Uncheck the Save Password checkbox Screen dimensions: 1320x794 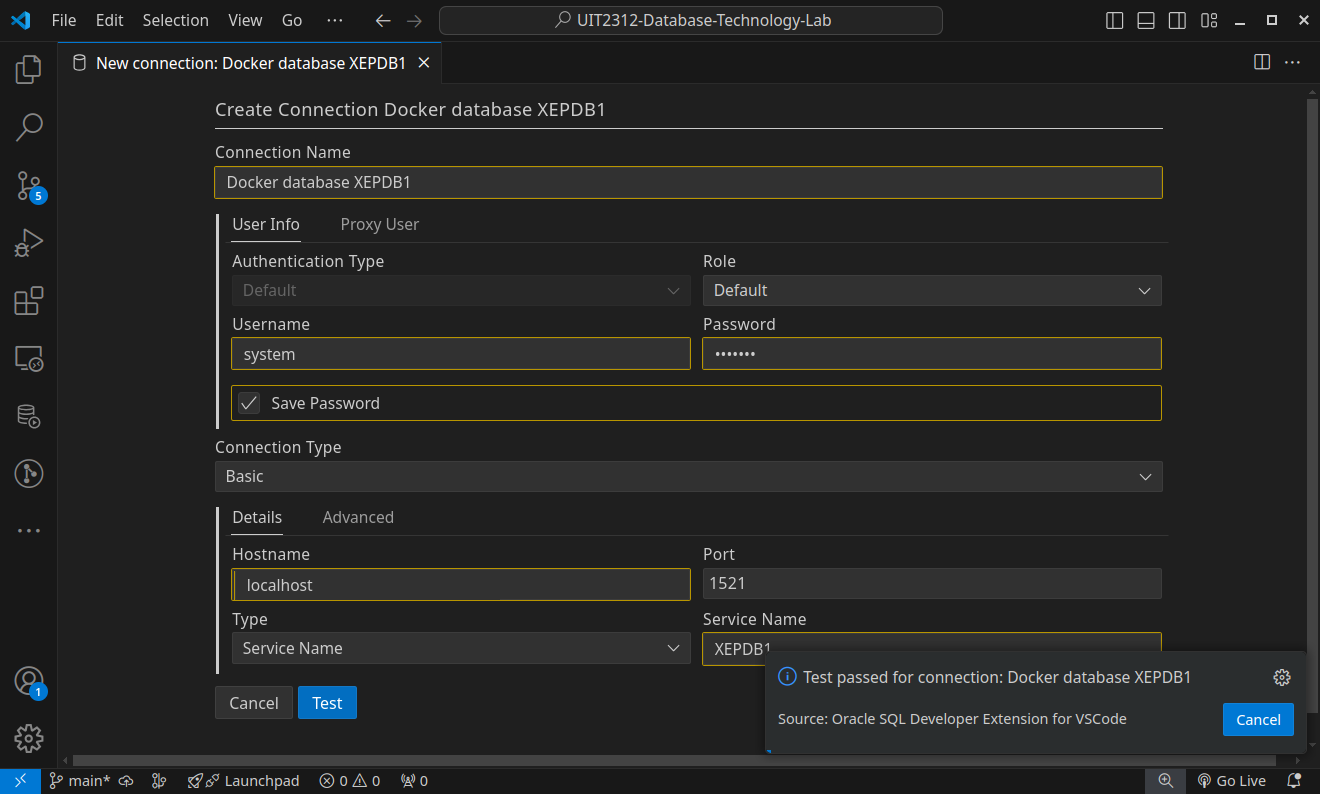pyautogui.click(x=249, y=403)
